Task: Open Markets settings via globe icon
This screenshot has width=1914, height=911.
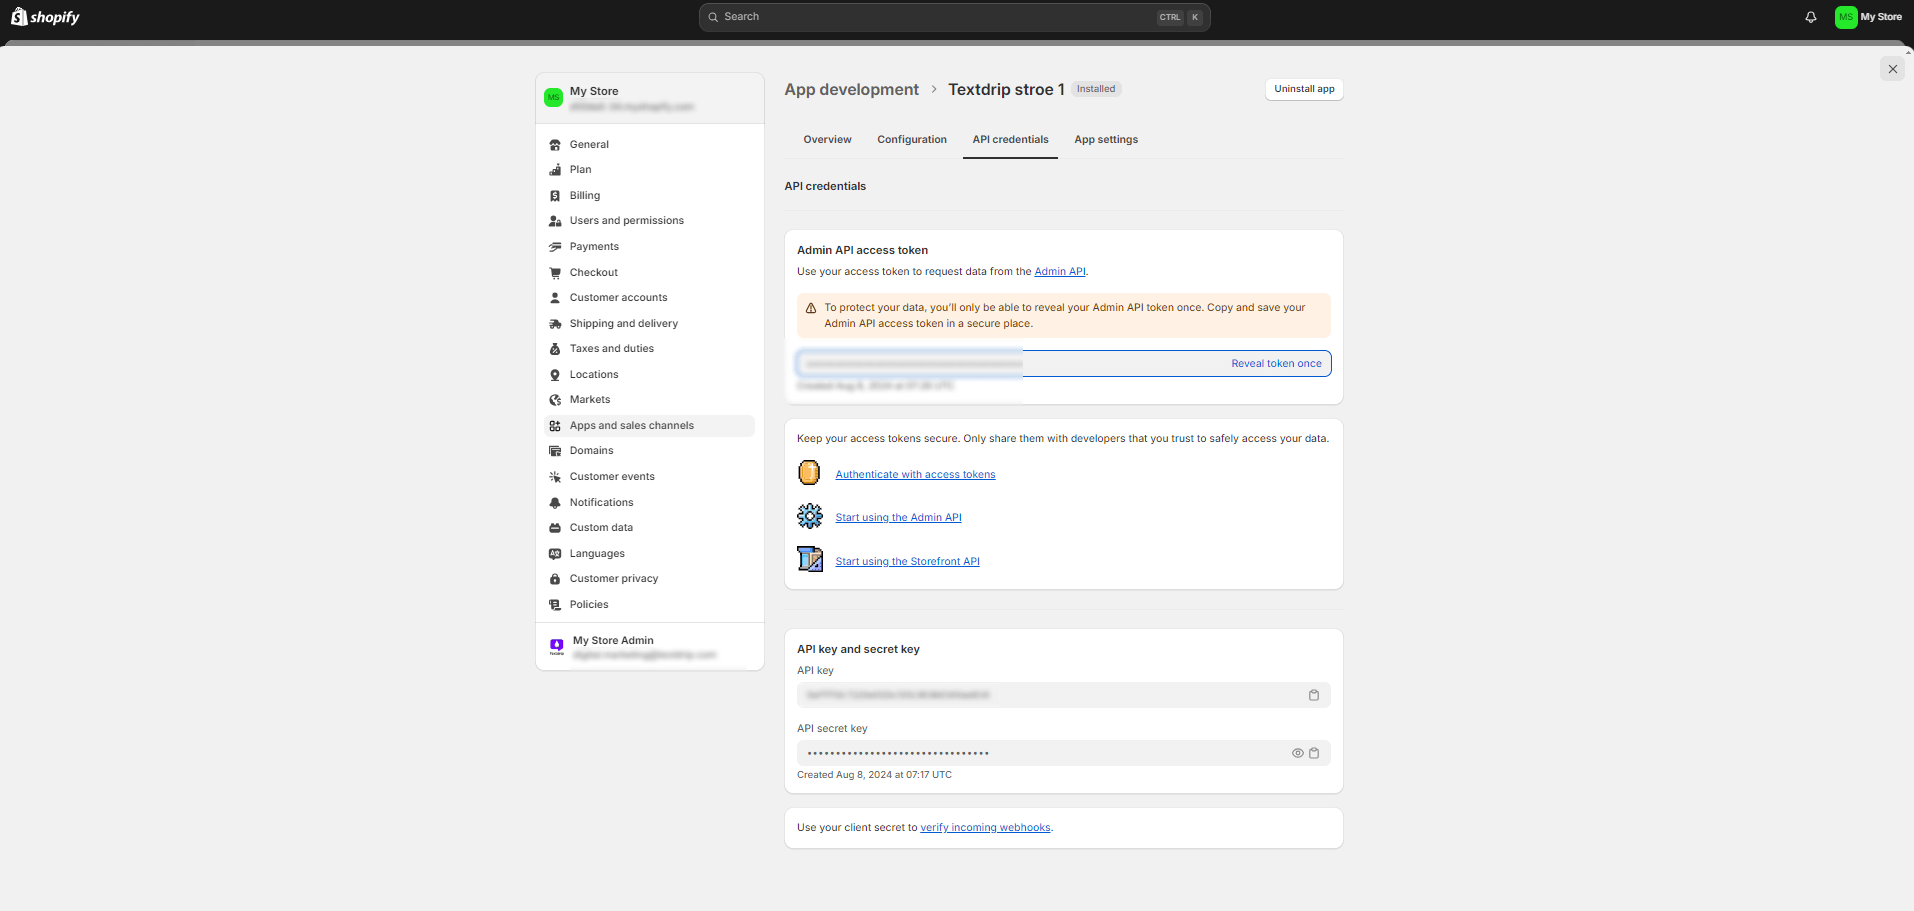Action: [x=556, y=399]
